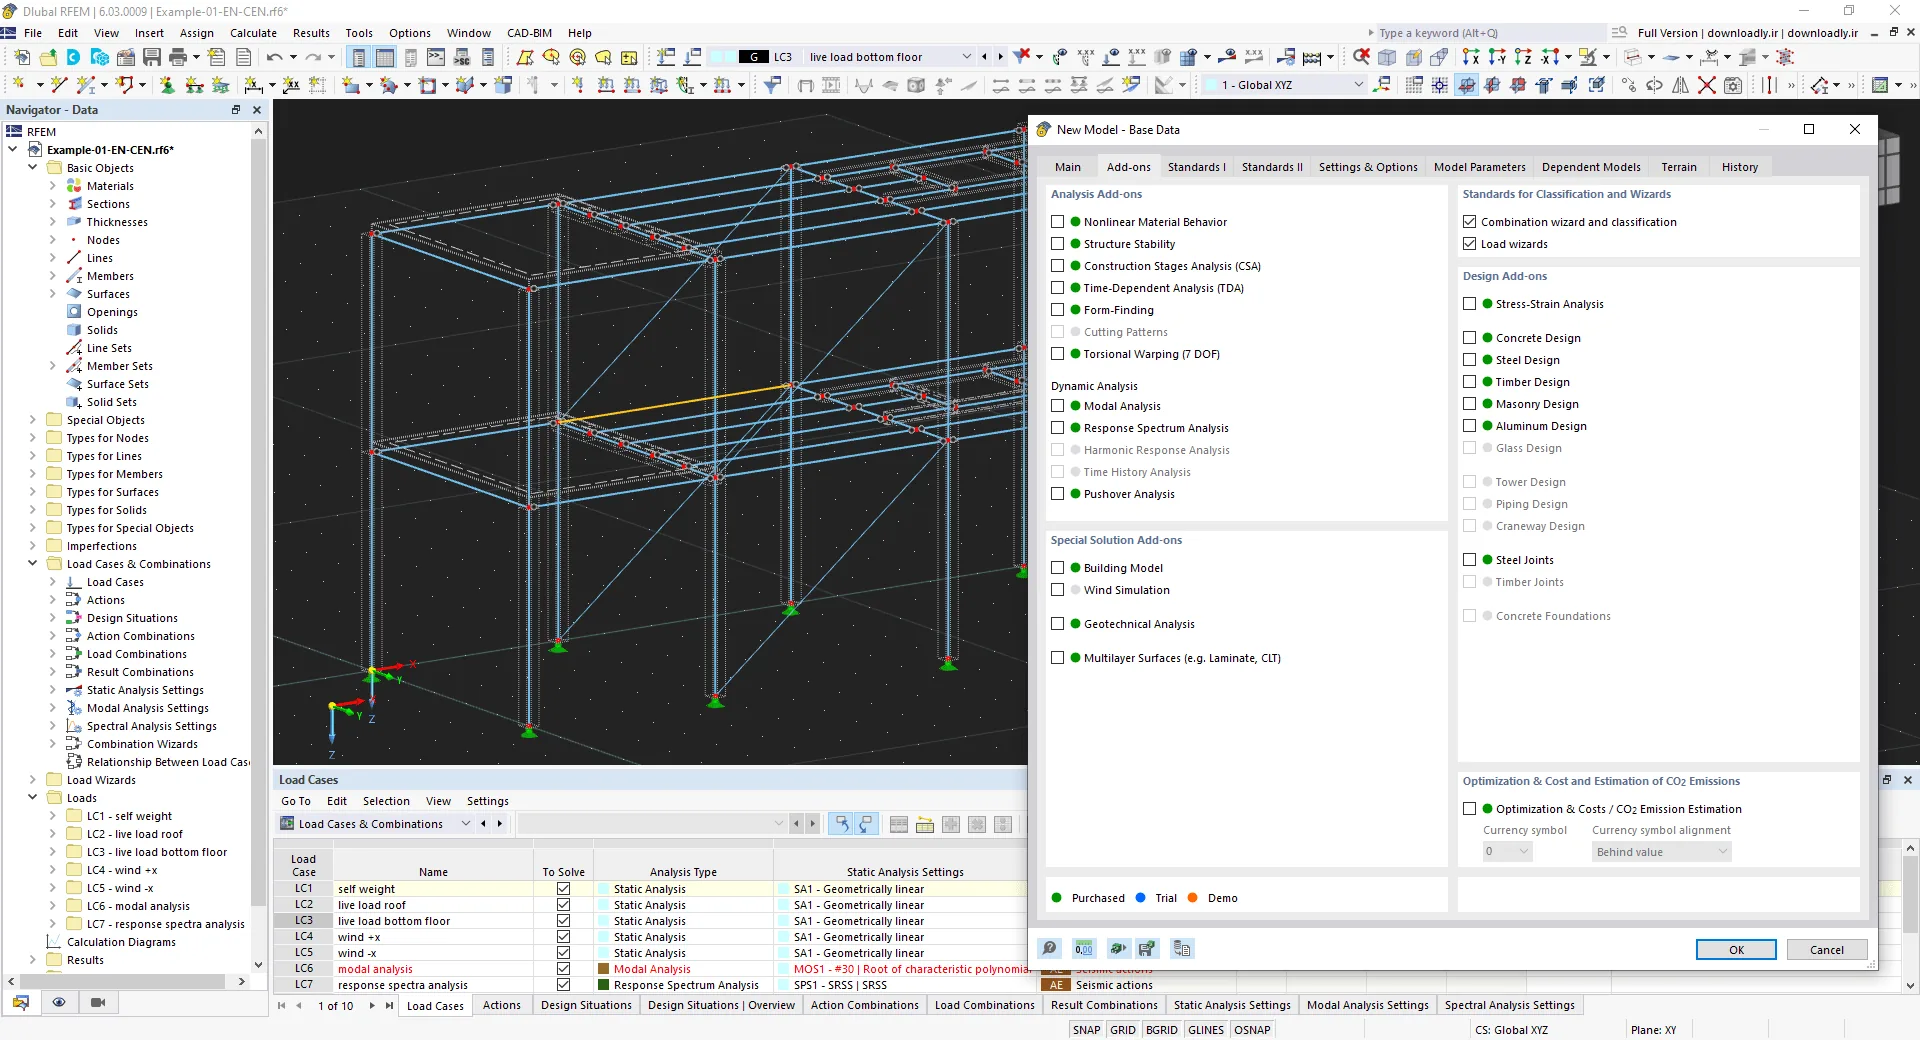Open the load case name dropdown
This screenshot has width=1920, height=1040.
966,57
